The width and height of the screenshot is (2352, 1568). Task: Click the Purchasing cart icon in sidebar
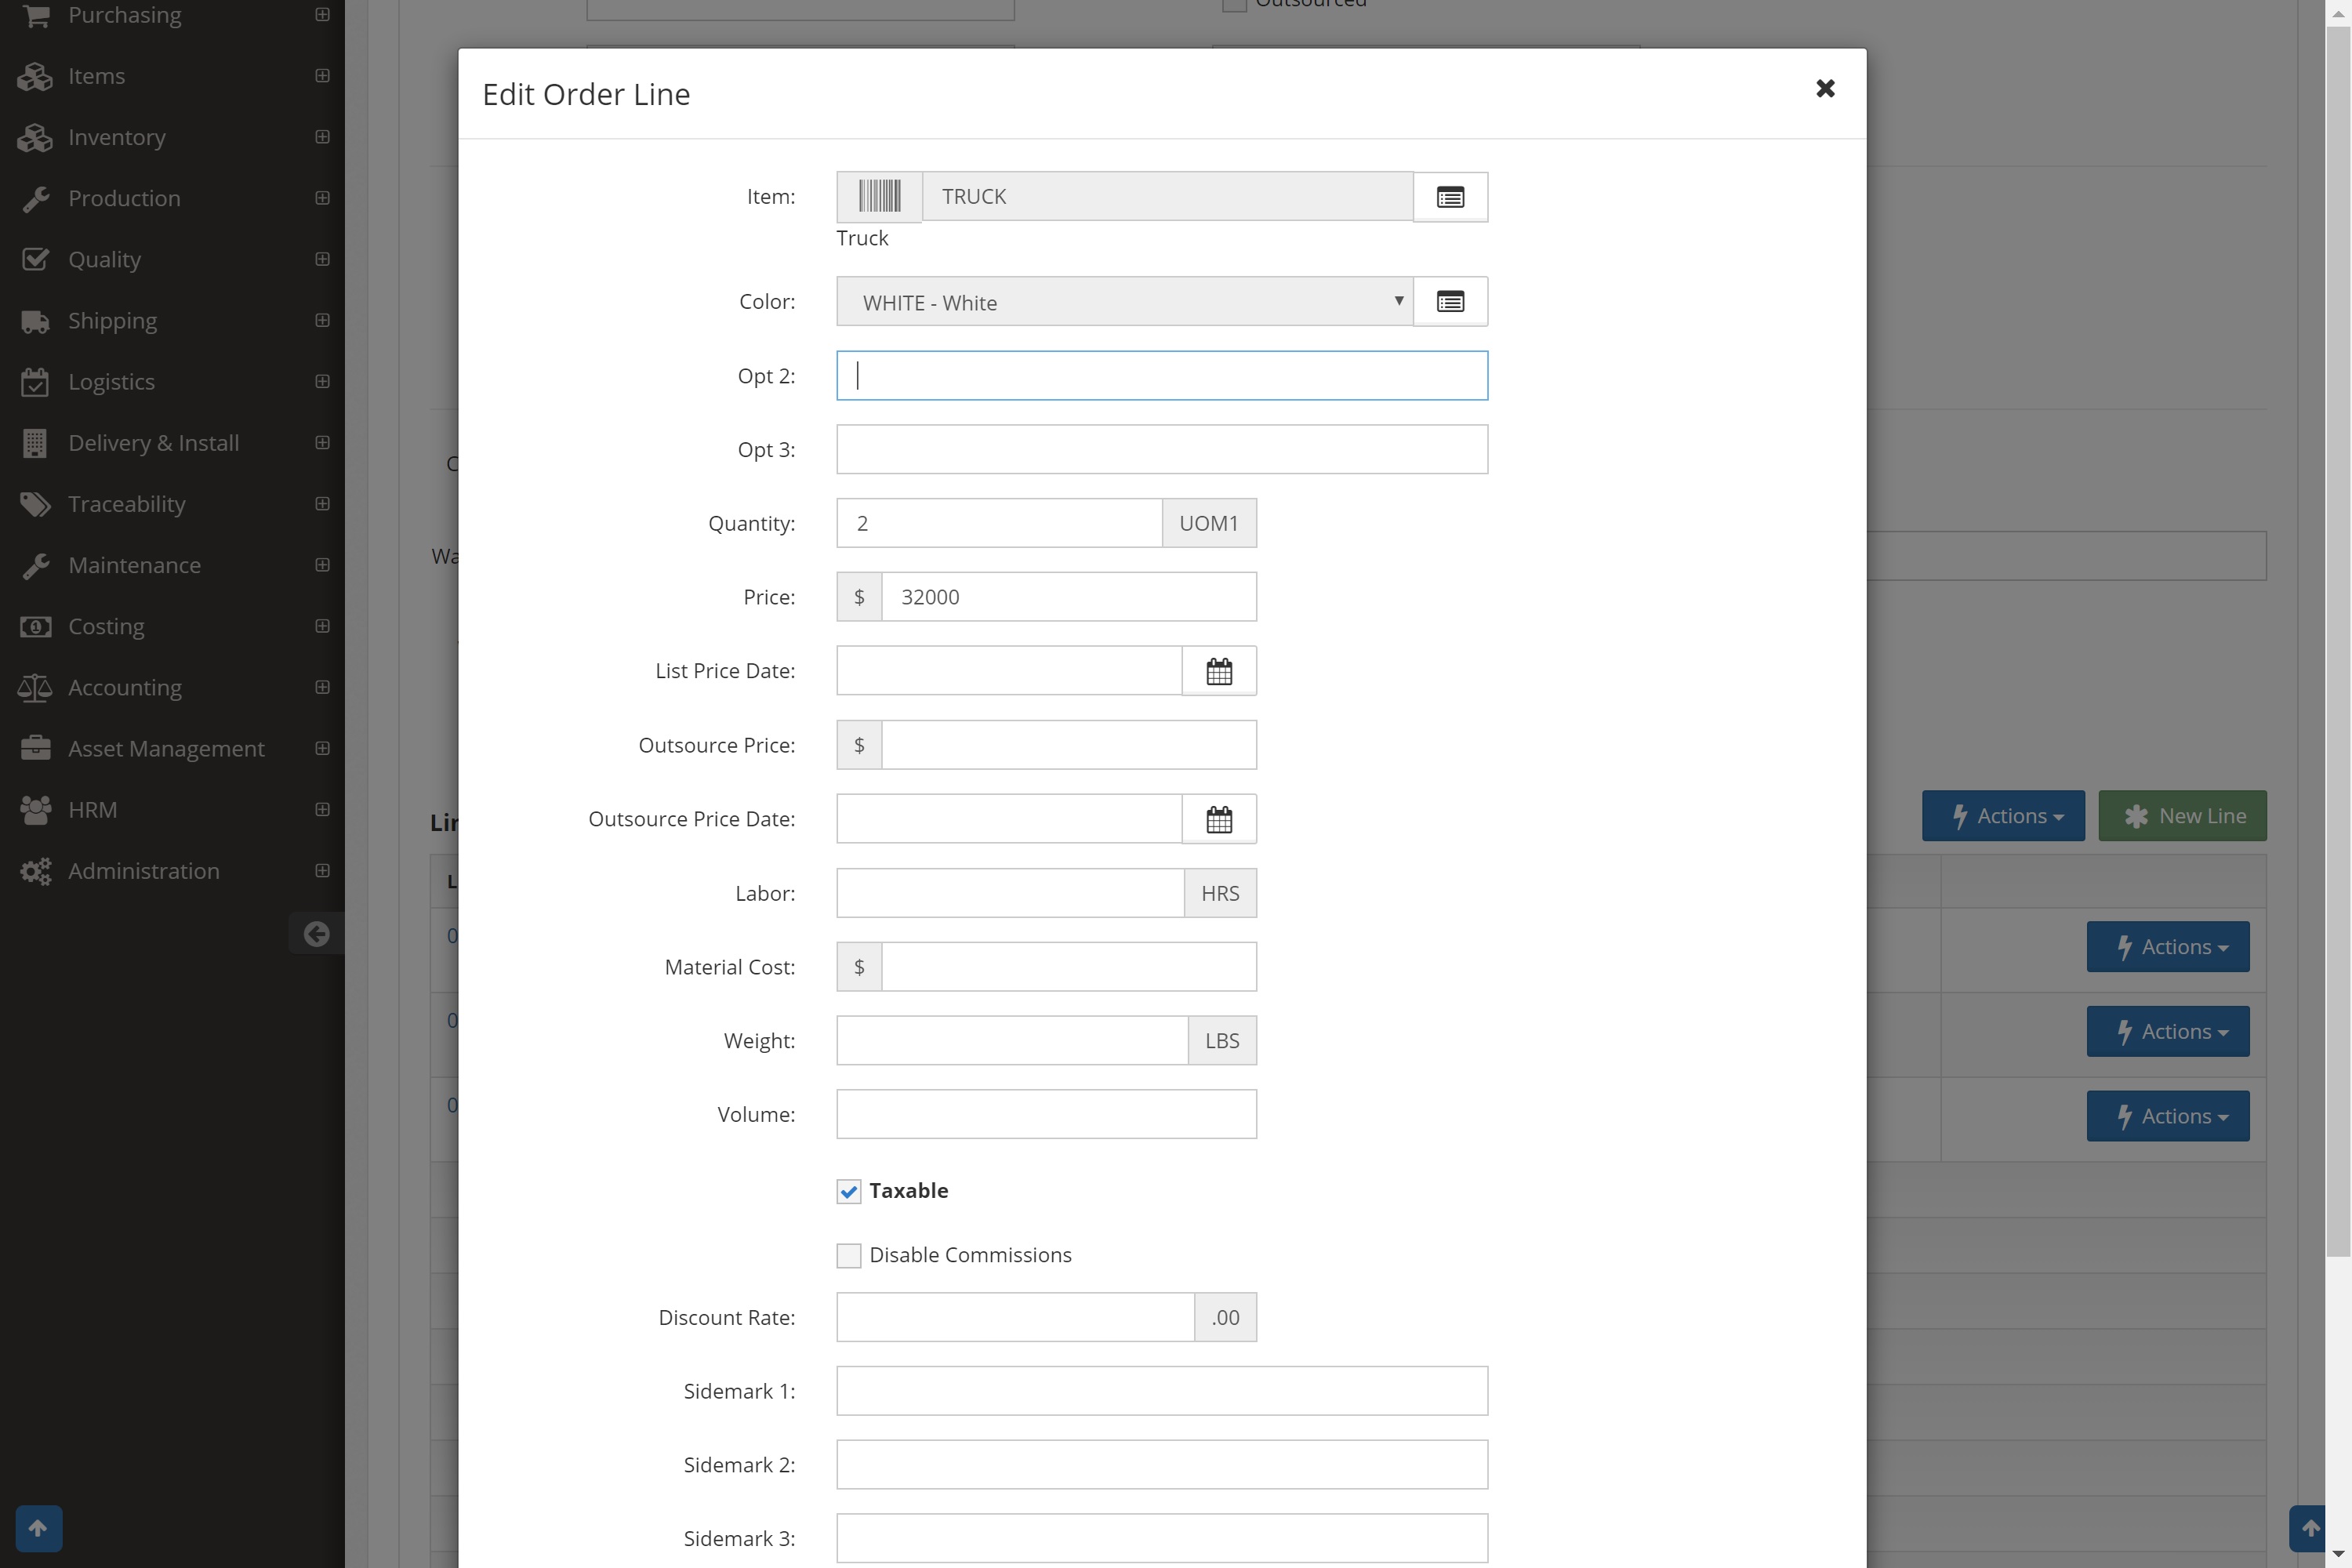(36, 15)
